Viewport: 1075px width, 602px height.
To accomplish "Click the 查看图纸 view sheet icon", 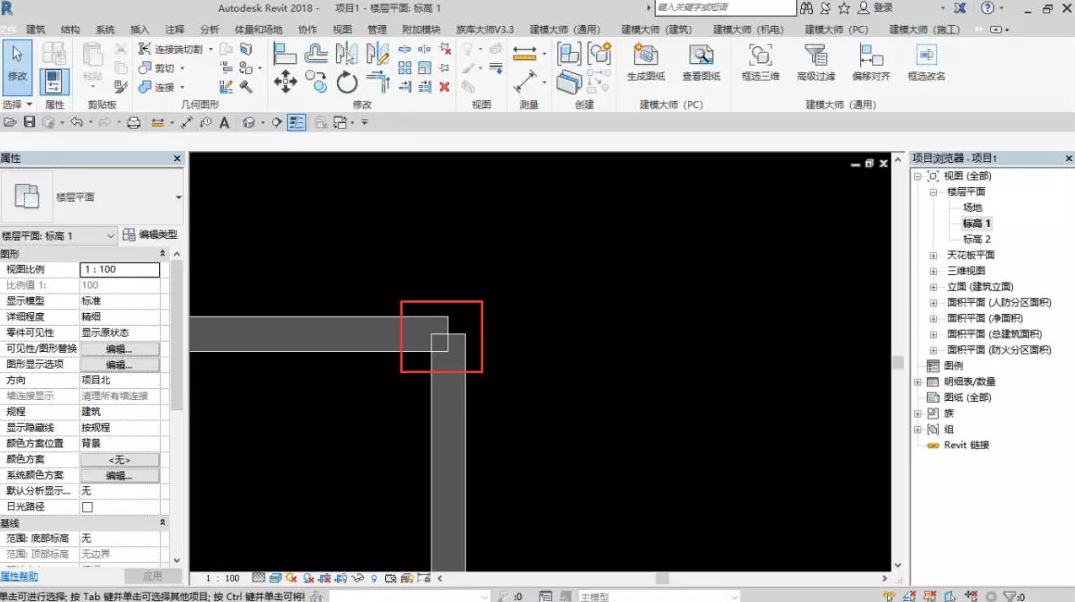I will (701, 62).
